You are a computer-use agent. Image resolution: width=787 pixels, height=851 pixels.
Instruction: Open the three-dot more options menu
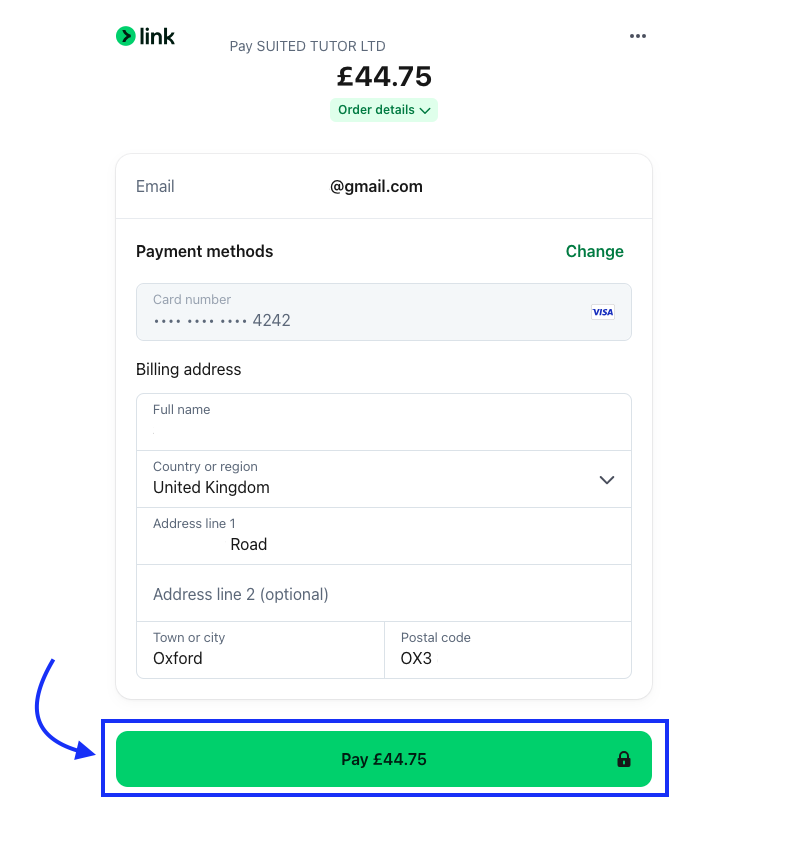638,36
